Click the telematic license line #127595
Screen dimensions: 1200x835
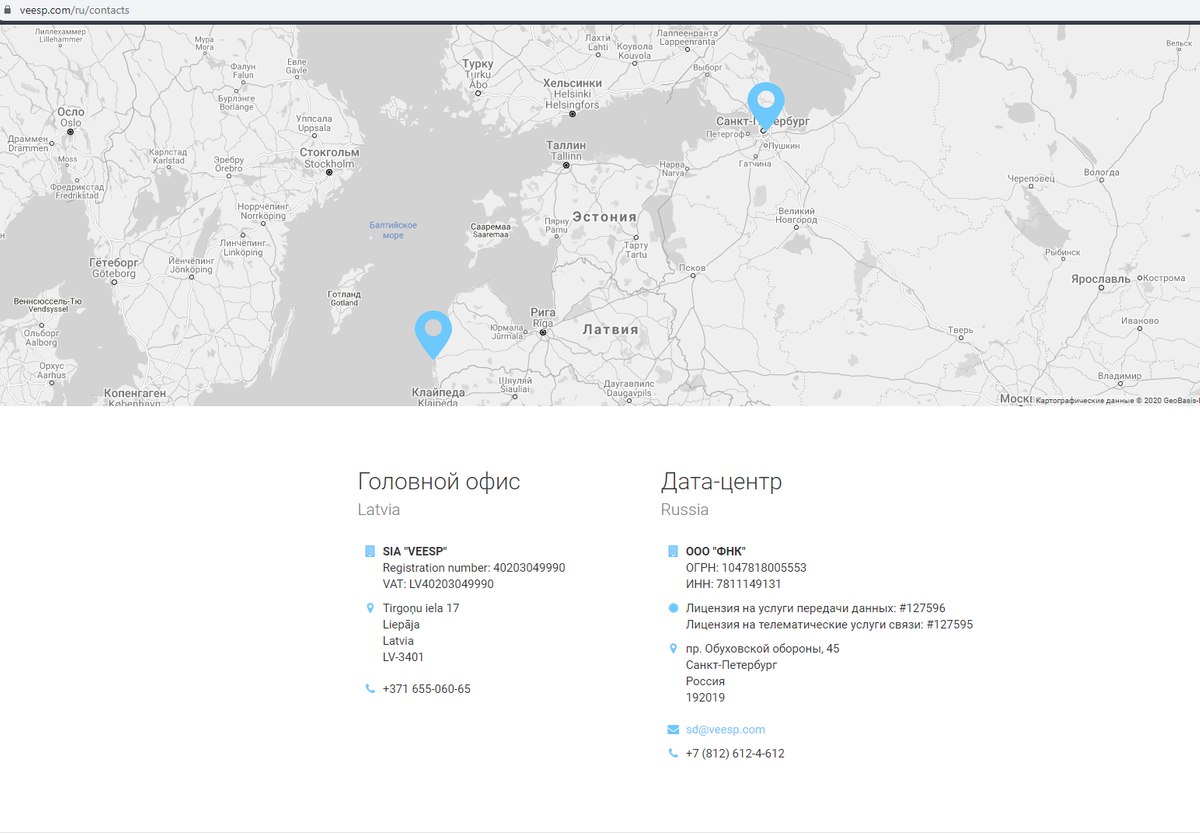point(829,625)
